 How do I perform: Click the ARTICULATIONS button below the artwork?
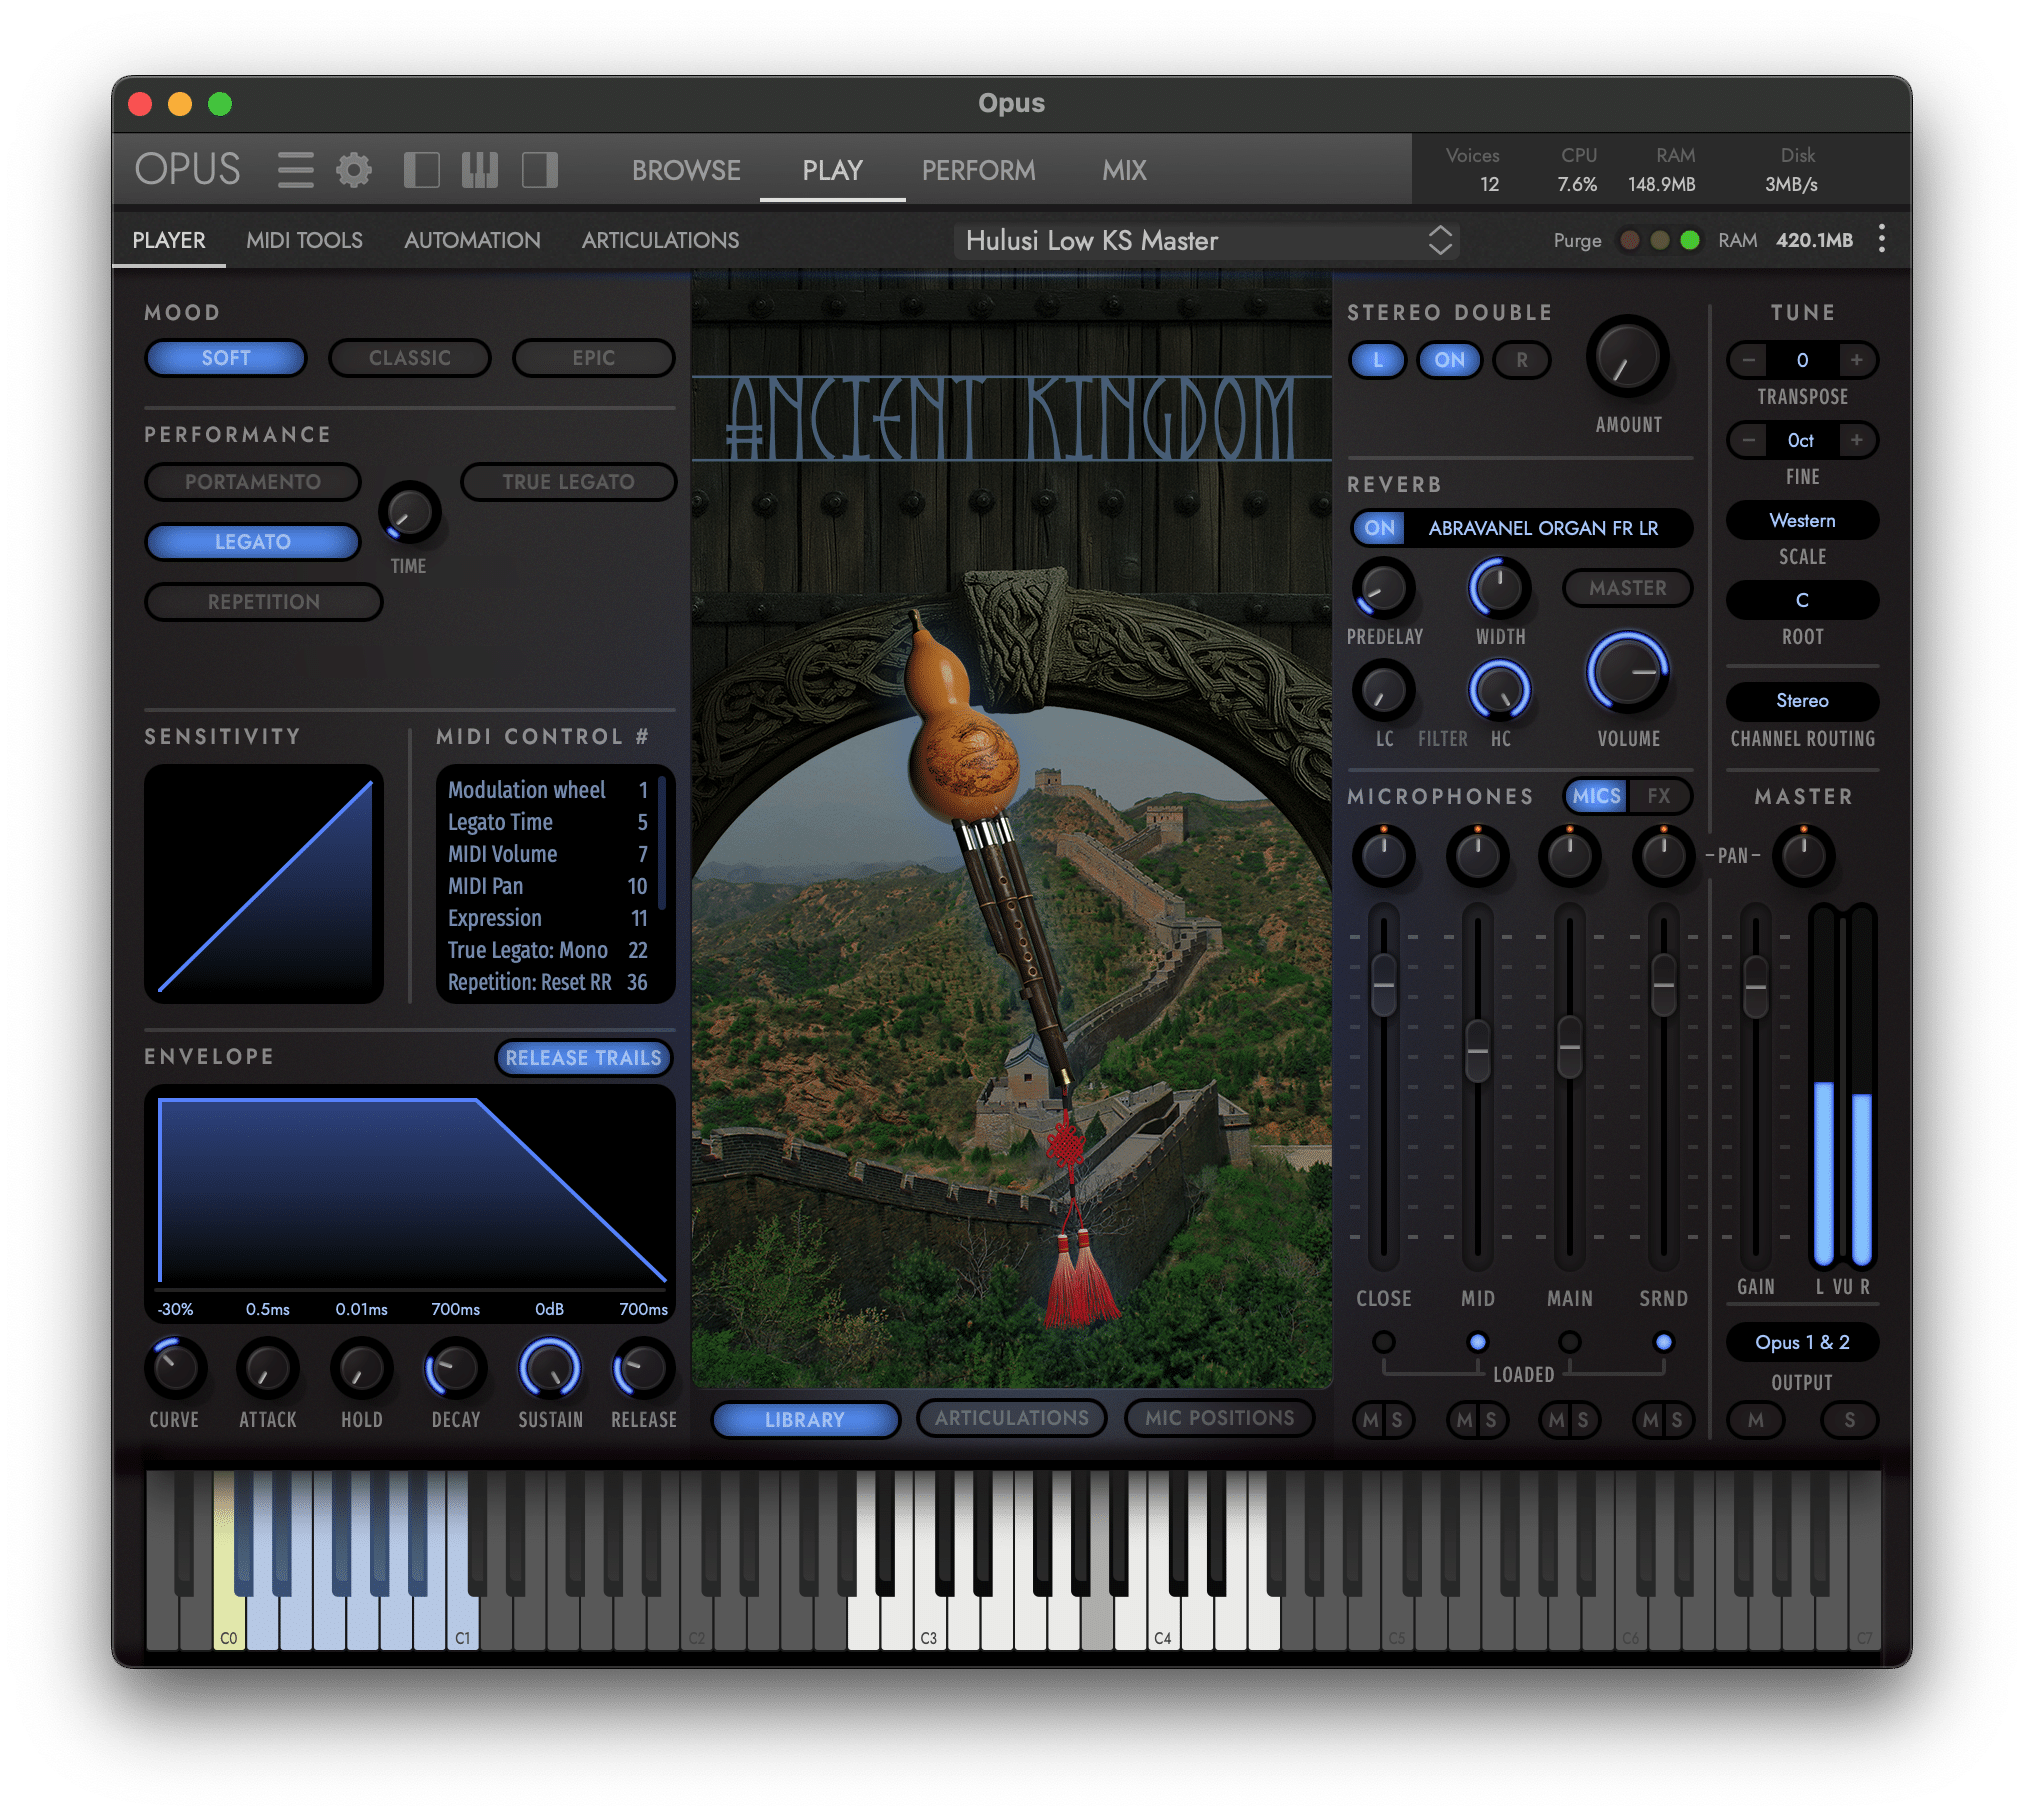click(1011, 1418)
